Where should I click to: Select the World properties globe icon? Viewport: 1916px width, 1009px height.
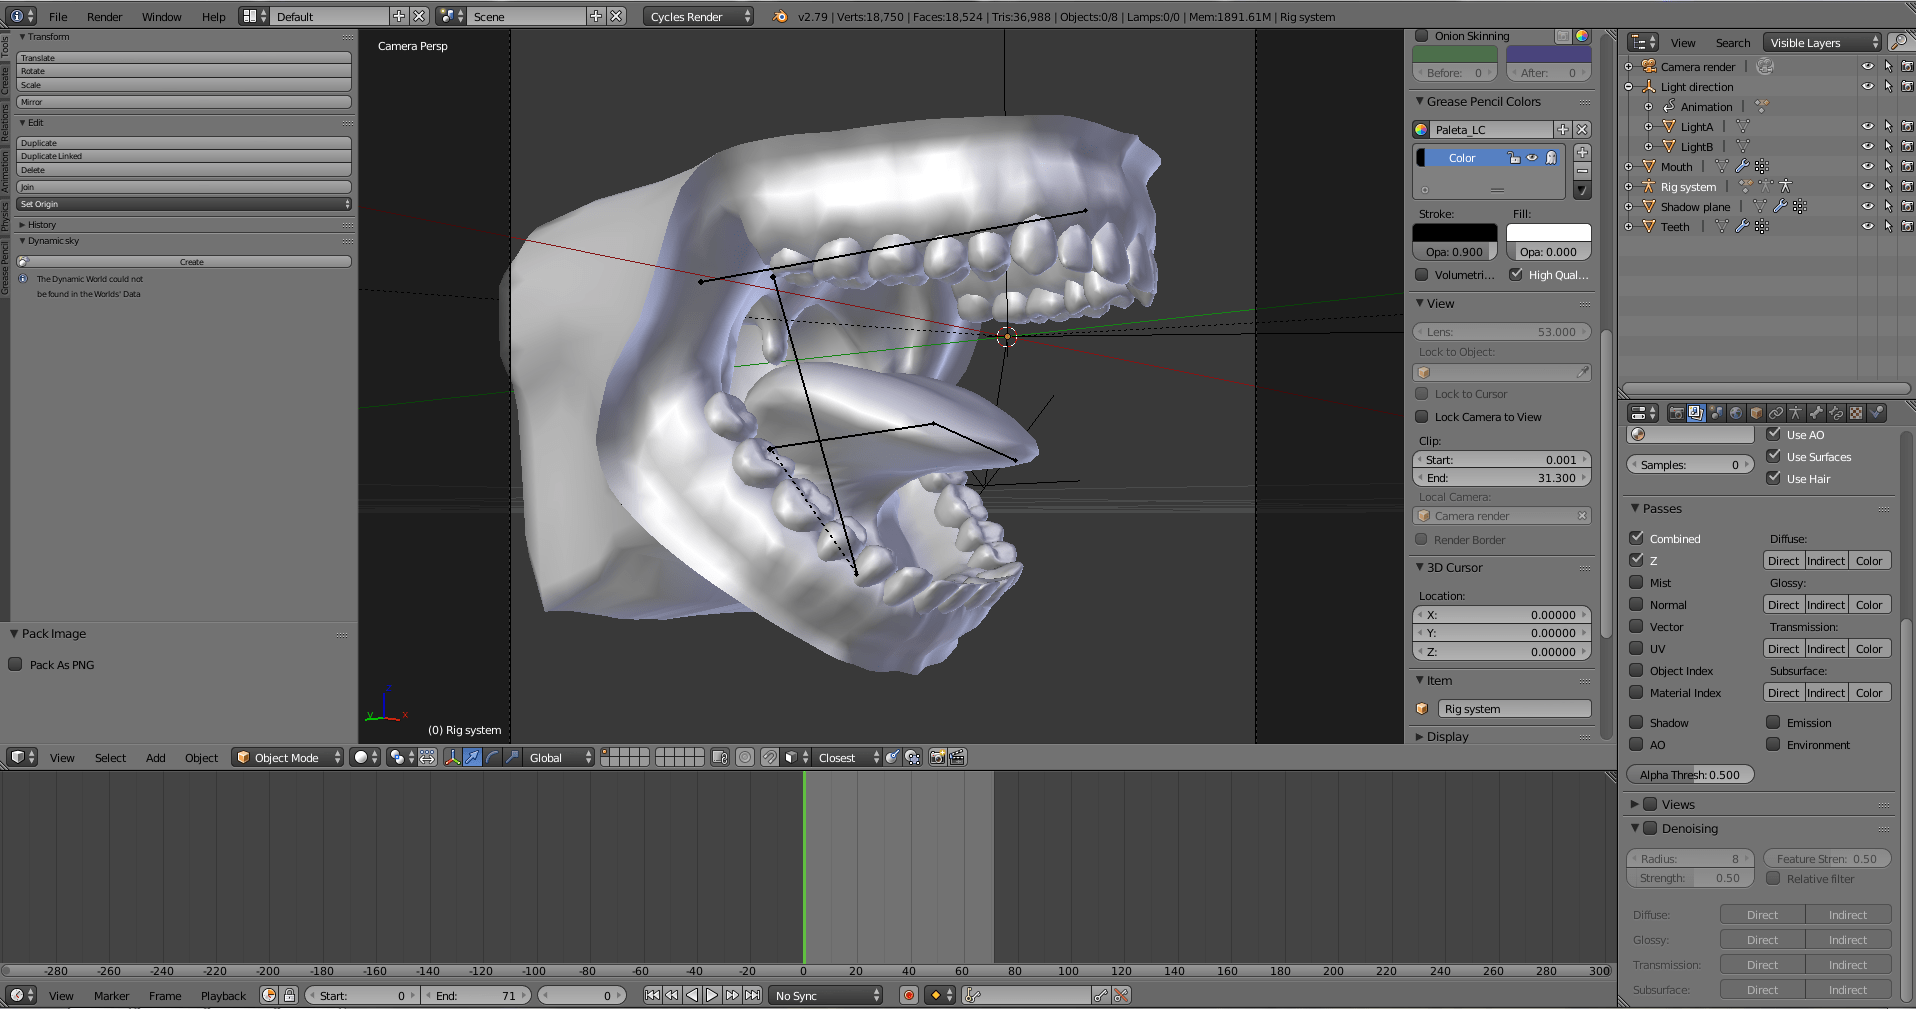[x=1736, y=412]
